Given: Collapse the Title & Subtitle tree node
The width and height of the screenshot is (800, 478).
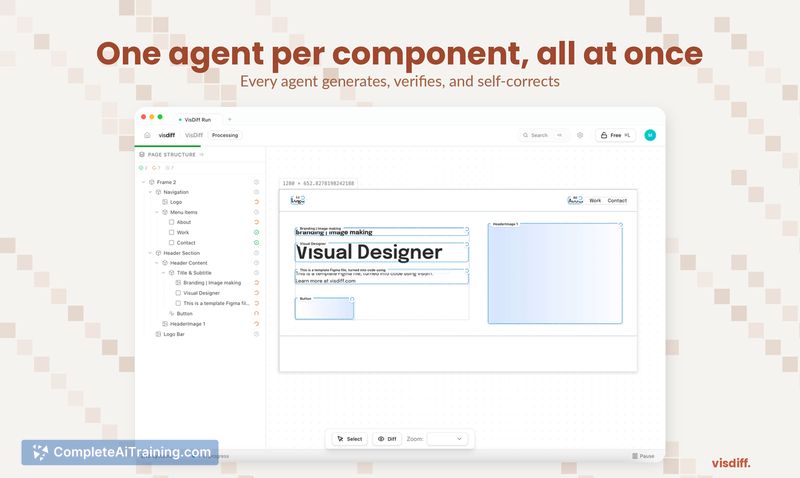Looking at the screenshot, I should tap(163, 273).
